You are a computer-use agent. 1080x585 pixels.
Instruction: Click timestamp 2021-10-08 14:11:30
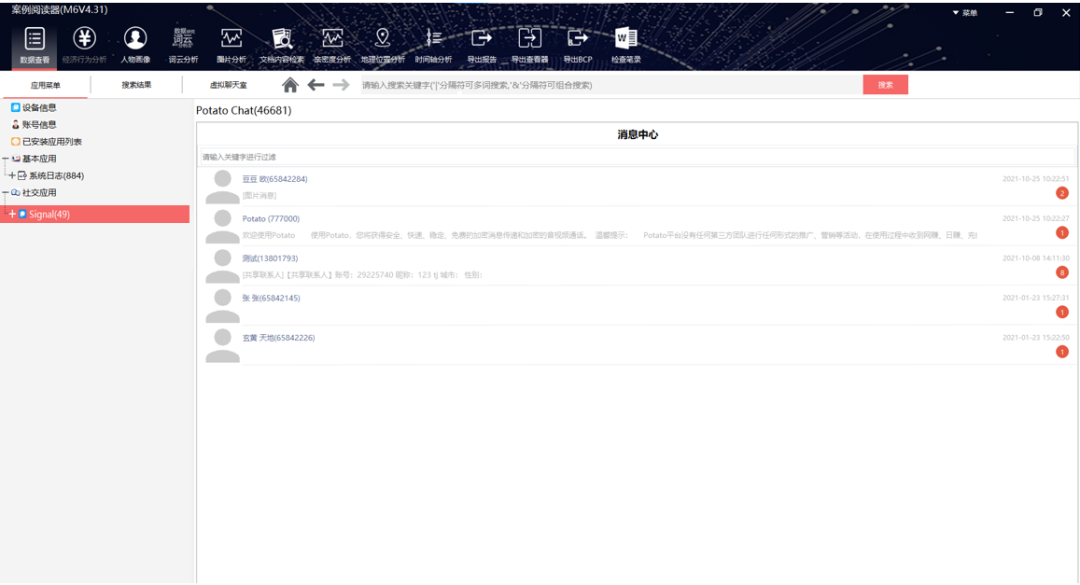(1035, 258)
